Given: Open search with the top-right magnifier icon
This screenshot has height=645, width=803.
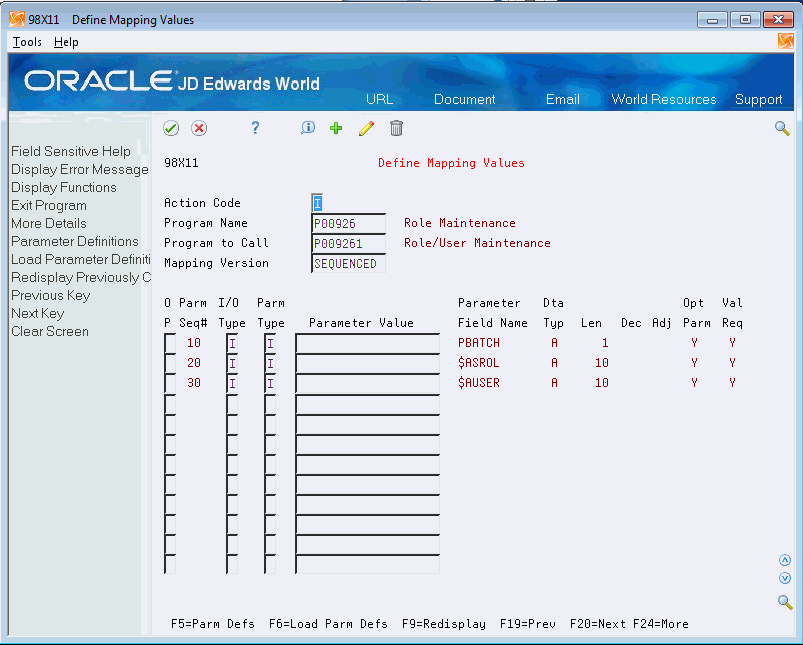Looking at the screenshot, I should [781, 128].
